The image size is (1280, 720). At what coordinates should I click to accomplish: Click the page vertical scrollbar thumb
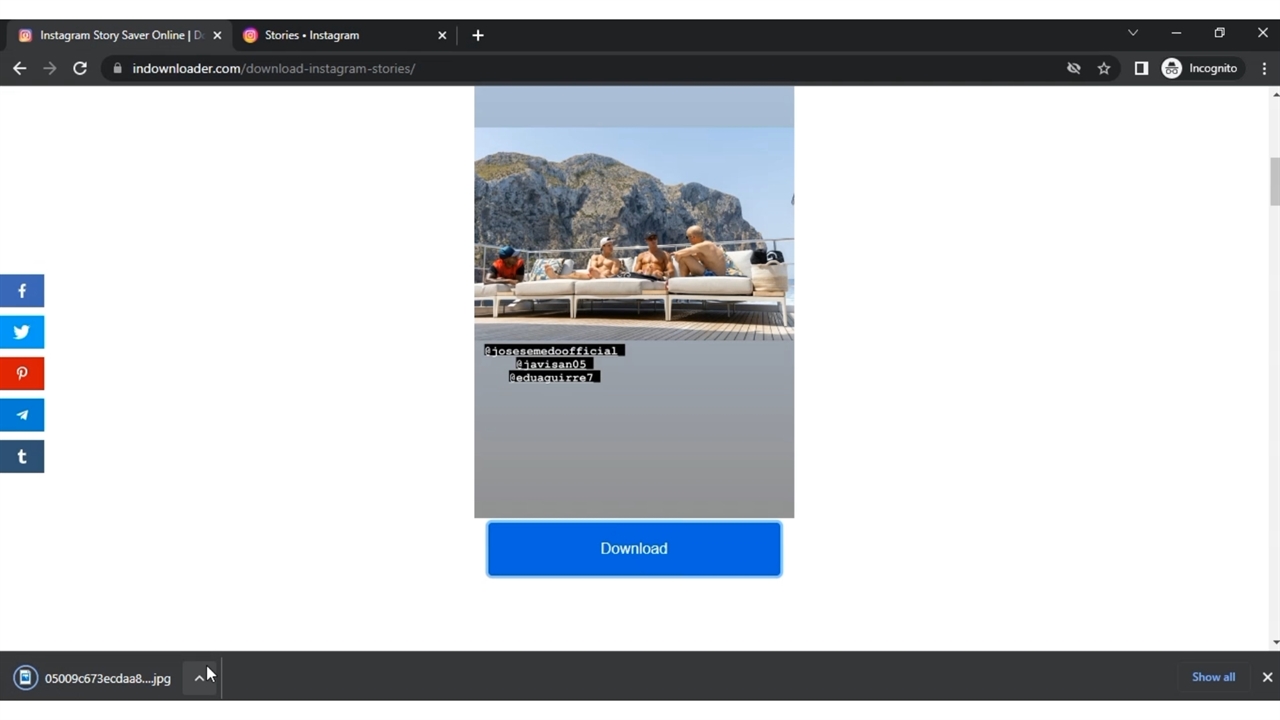tap(1274, 181)
